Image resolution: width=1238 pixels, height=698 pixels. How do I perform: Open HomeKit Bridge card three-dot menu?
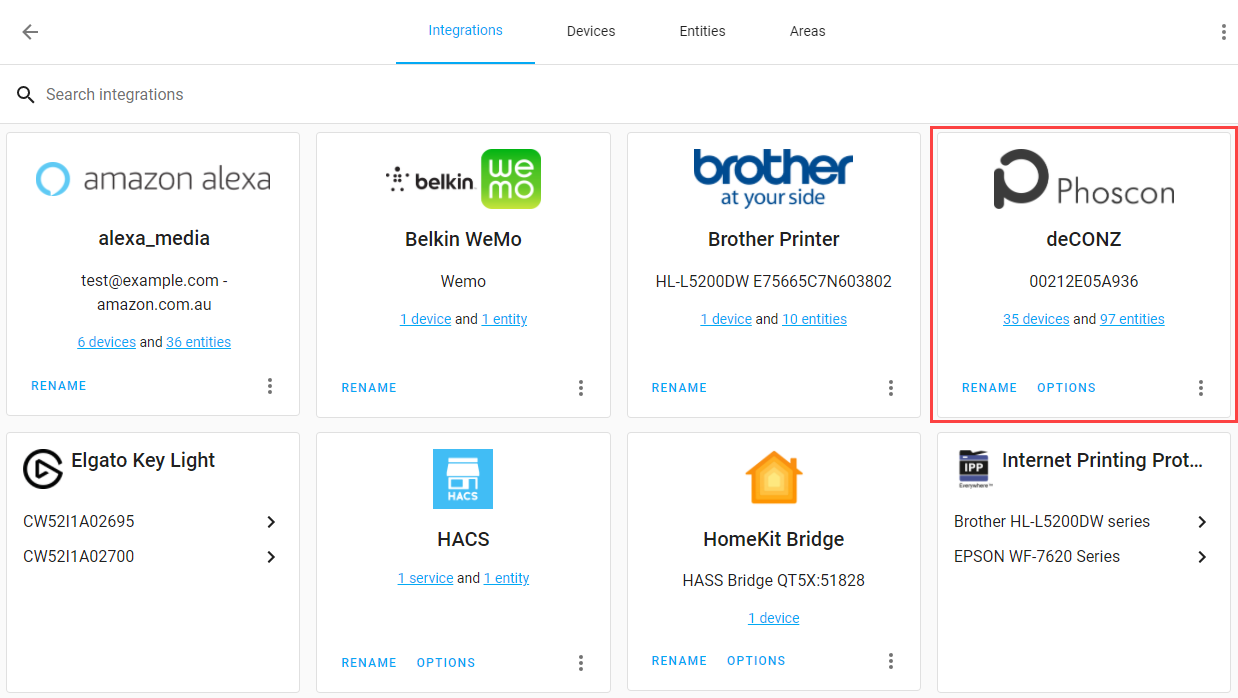[891, 661]
